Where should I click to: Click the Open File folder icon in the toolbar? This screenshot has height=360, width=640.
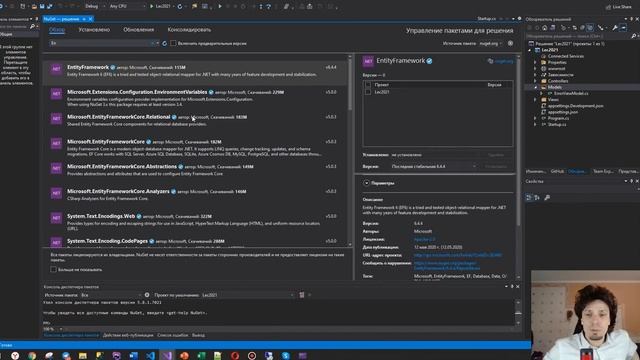(34, 7)
